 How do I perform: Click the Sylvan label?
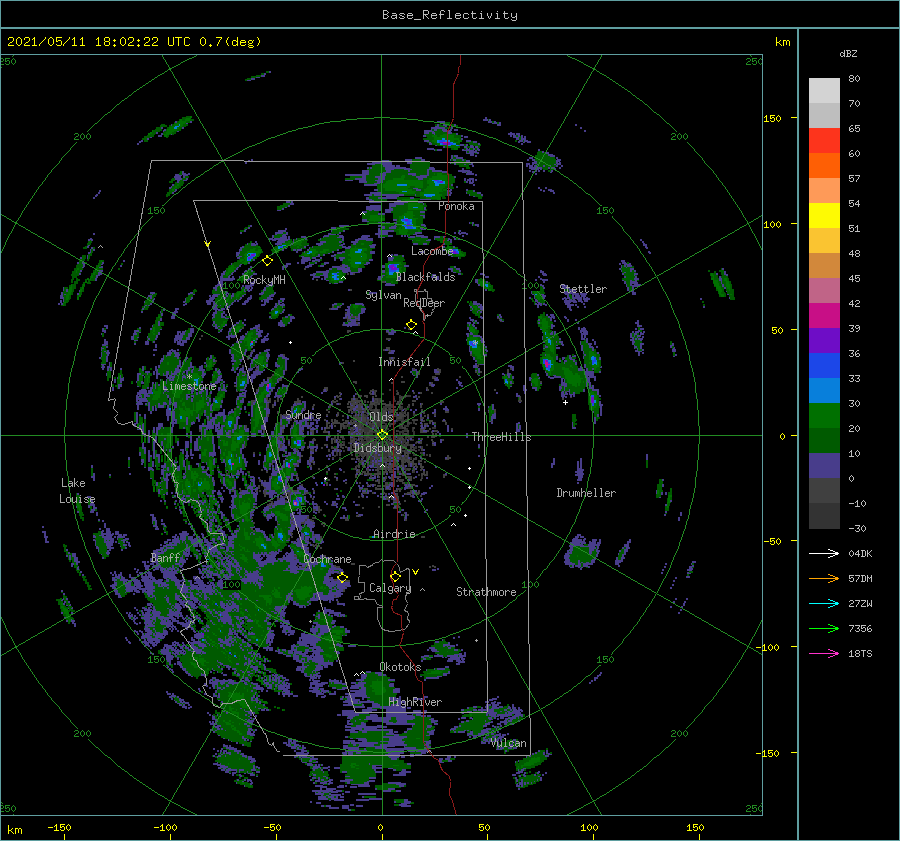coord(383,295)
